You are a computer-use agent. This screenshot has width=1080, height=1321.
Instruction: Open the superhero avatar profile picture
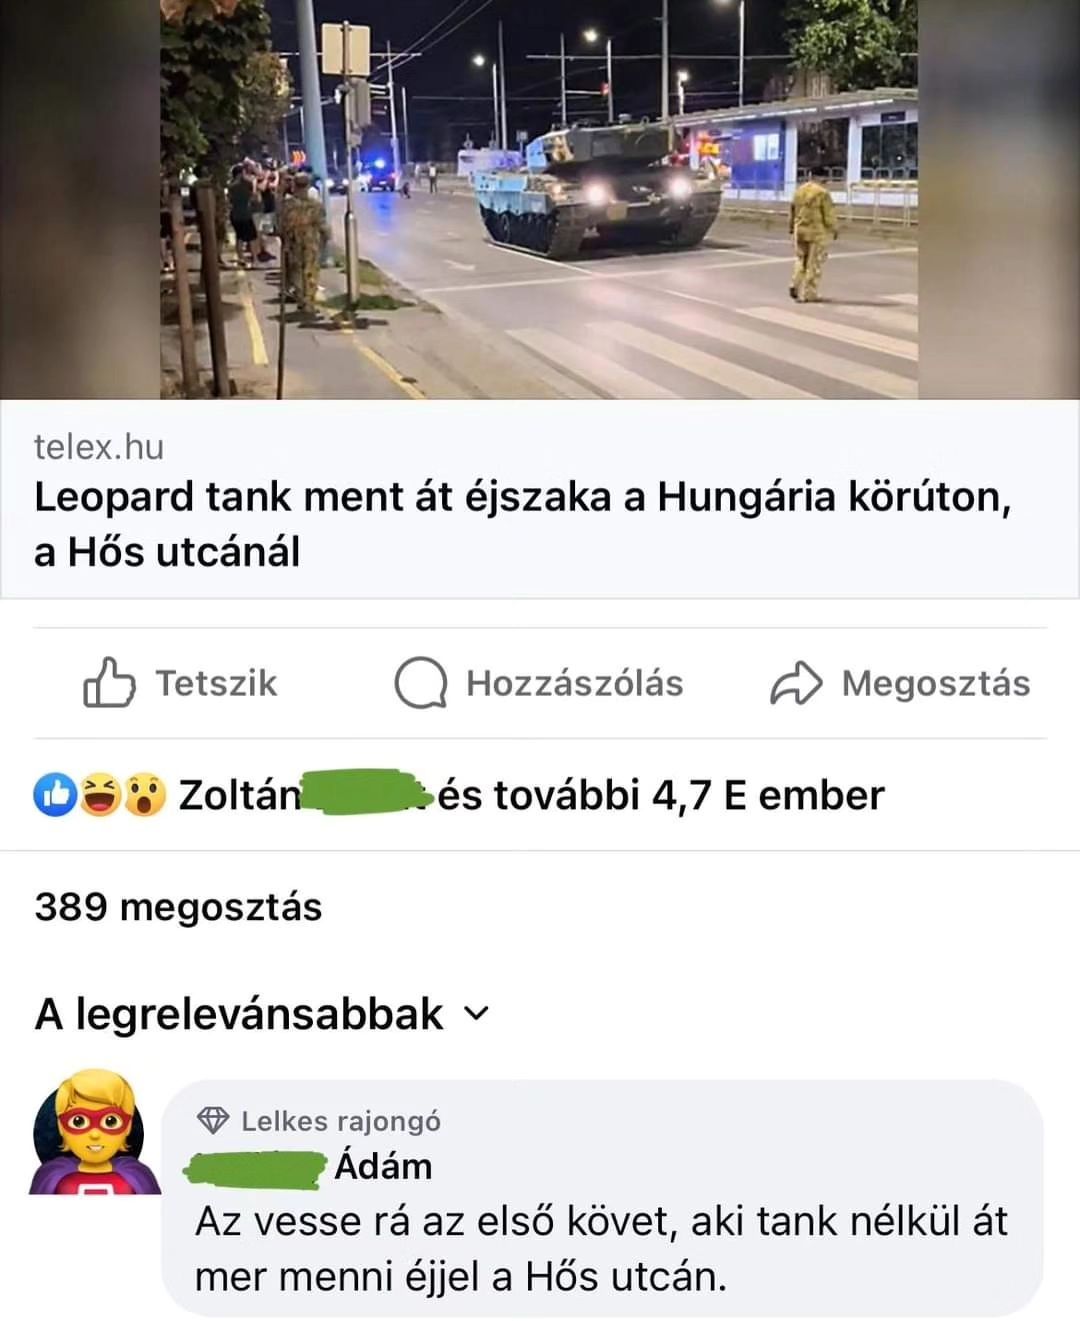click(93, 1132)
